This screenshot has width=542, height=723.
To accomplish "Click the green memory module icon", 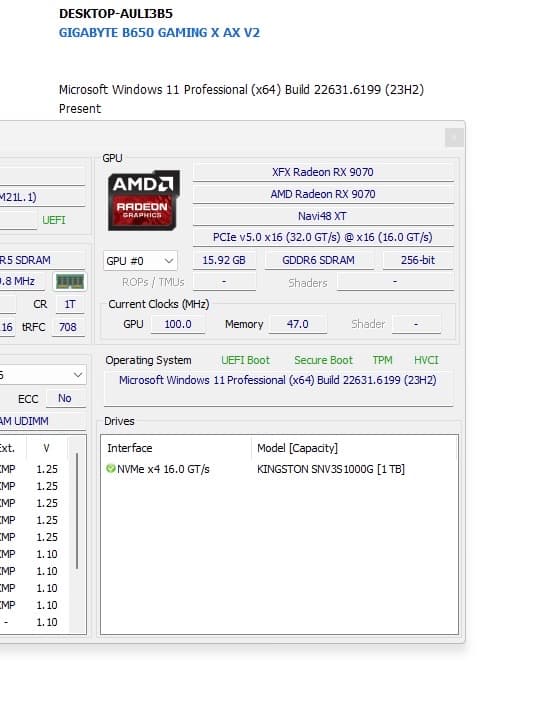I will tap(70, 281).
